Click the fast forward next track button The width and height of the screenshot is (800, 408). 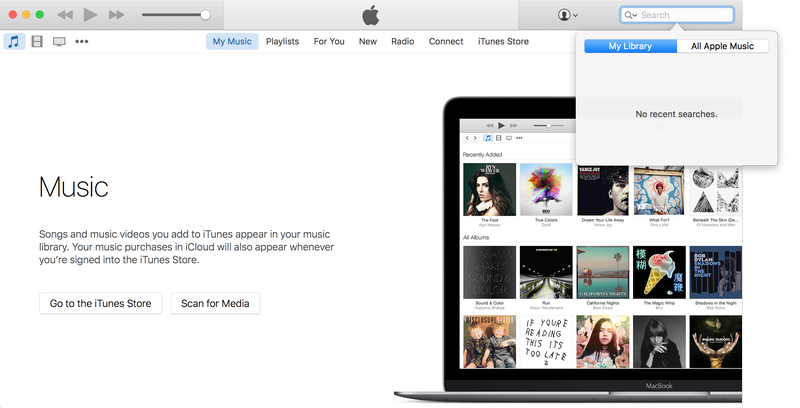116,15
